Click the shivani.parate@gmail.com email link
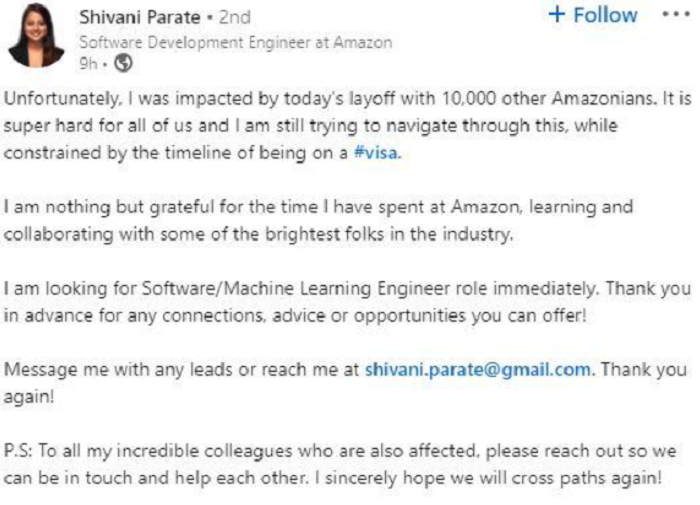The image size is (700, 505). 477,367
